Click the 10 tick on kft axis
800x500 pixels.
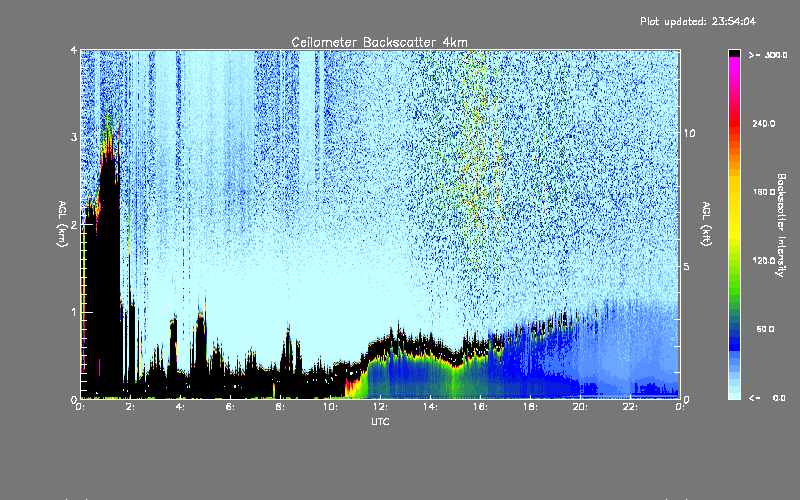coord(689,133)
